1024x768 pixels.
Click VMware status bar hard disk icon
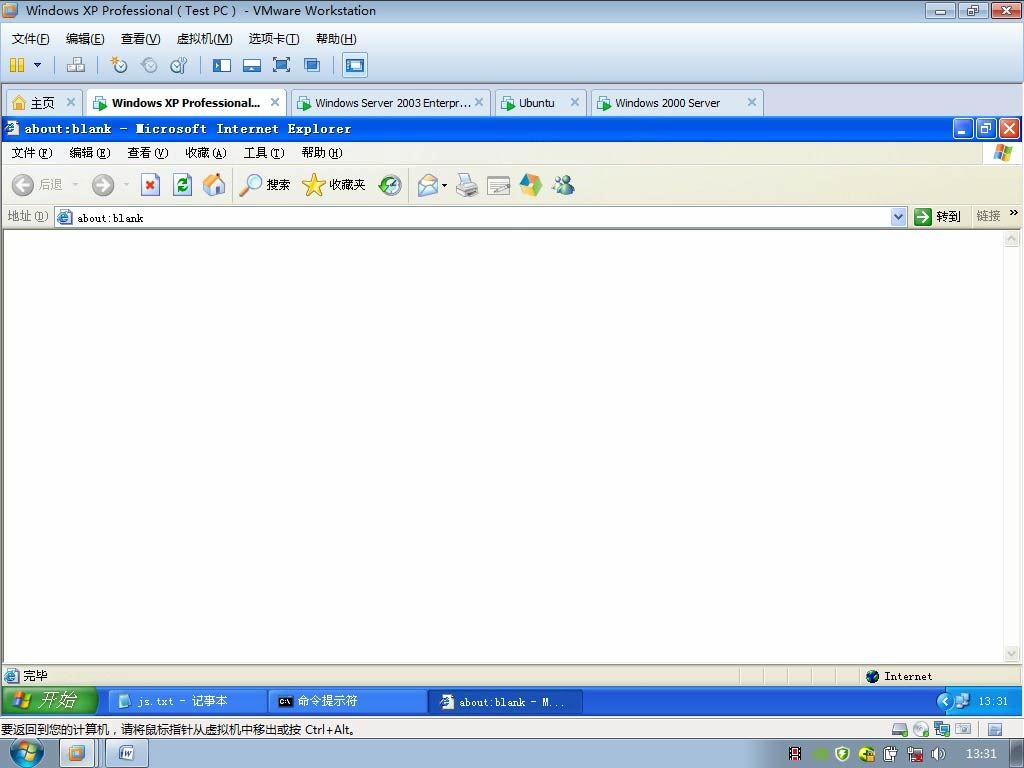click(899, 729)
